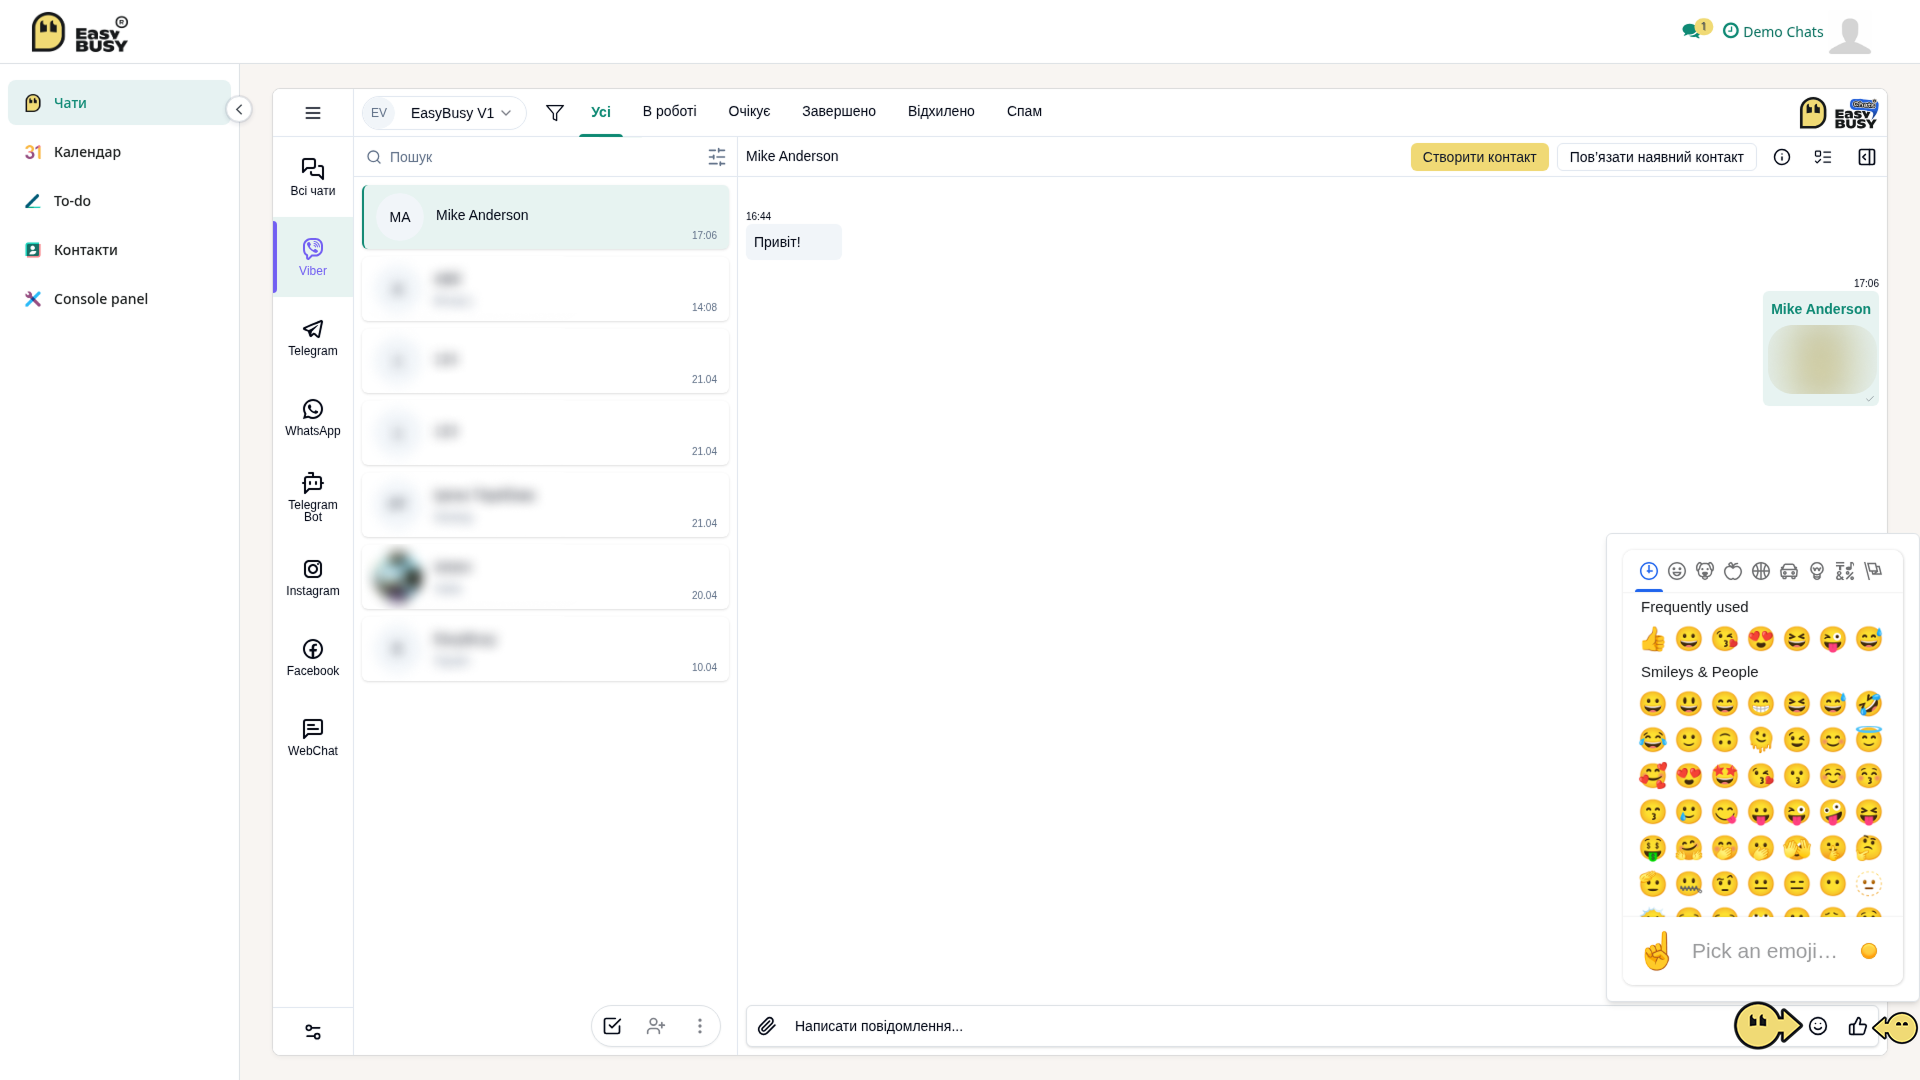Open chat with time 14:08 in list
Image resolution: width=1920 pixels, height=1080 pixels.
click(x=546, y=289)
